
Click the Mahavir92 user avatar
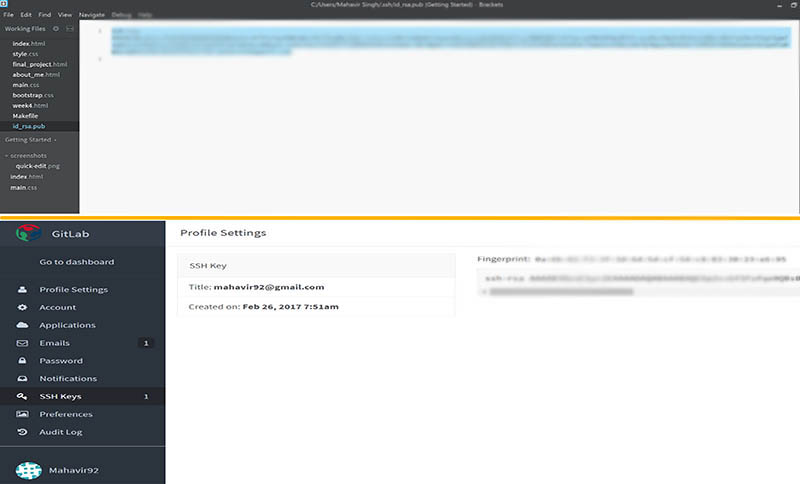(29, 470)
